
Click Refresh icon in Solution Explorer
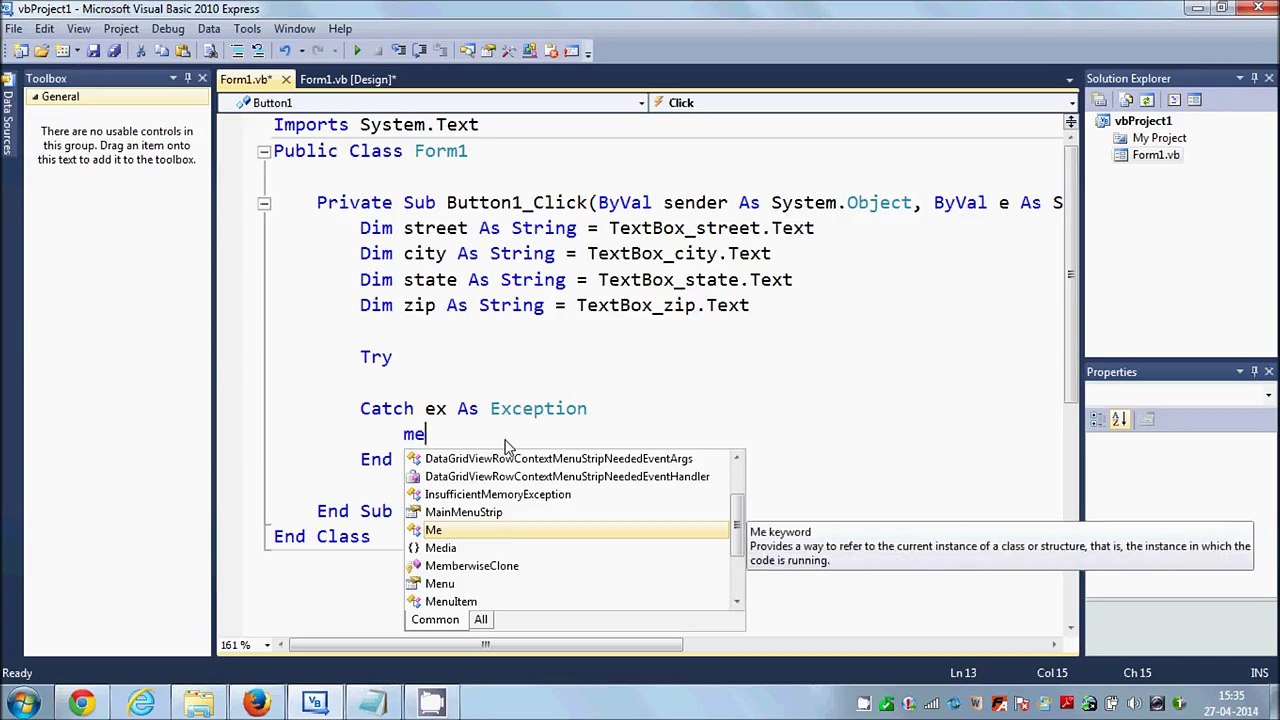(1147, 100)
